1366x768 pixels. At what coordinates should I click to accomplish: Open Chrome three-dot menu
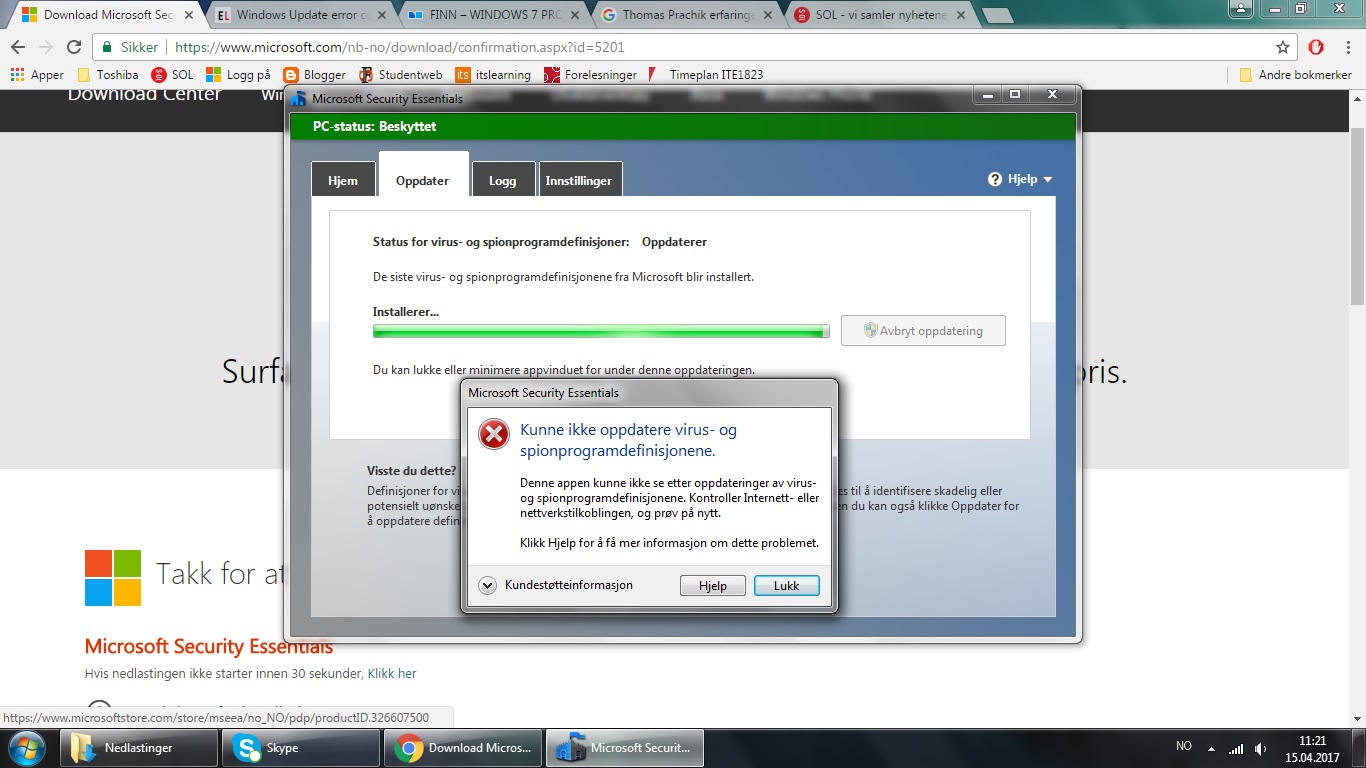[1347, 47]
